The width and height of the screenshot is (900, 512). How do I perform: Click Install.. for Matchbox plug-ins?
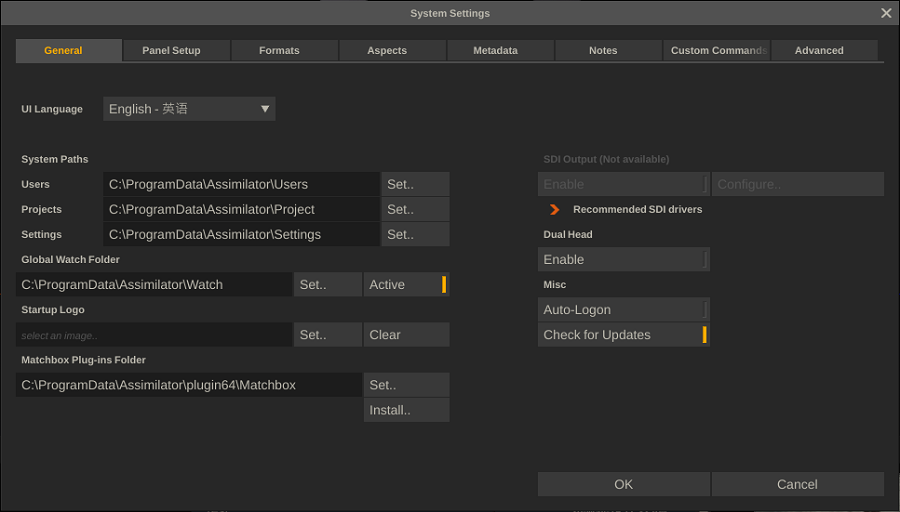pos(406,410)
